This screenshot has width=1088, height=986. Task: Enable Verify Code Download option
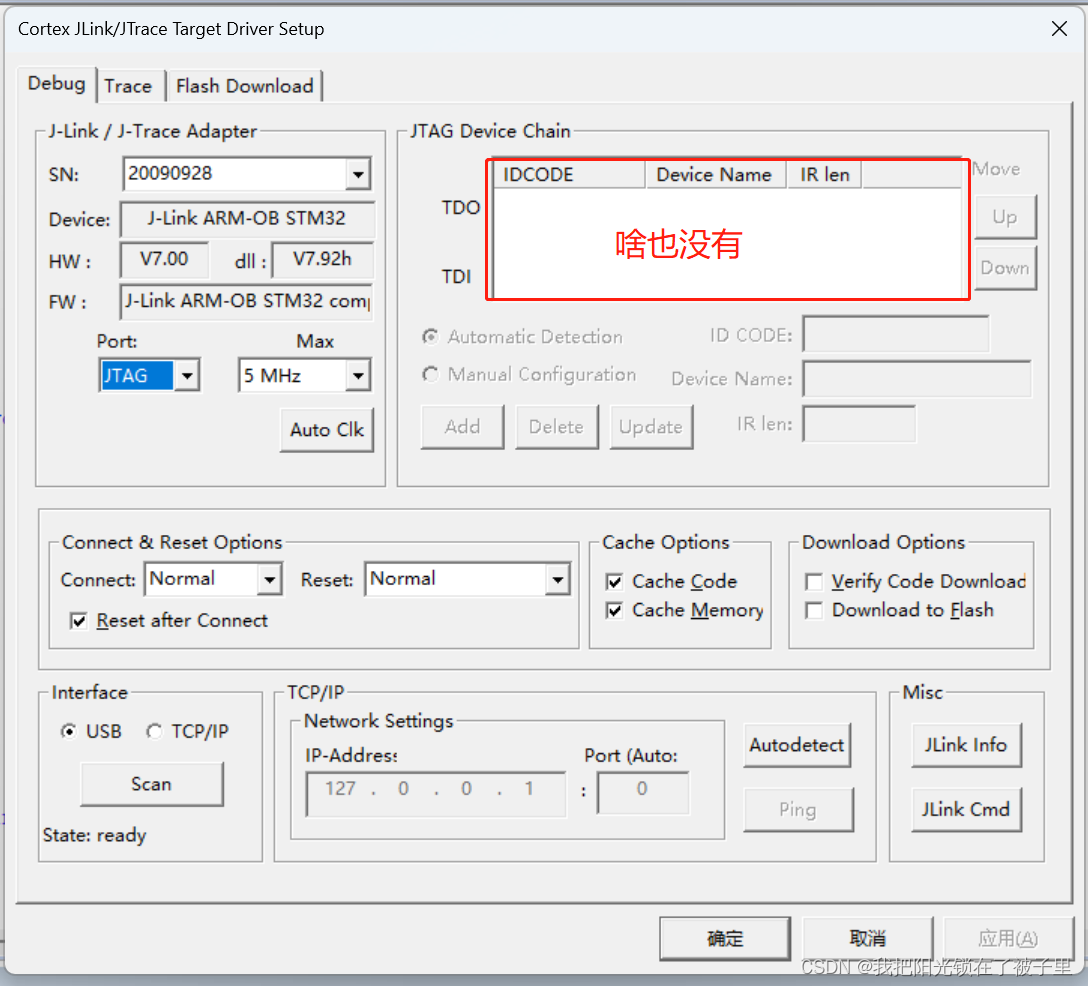click(814, 582)
